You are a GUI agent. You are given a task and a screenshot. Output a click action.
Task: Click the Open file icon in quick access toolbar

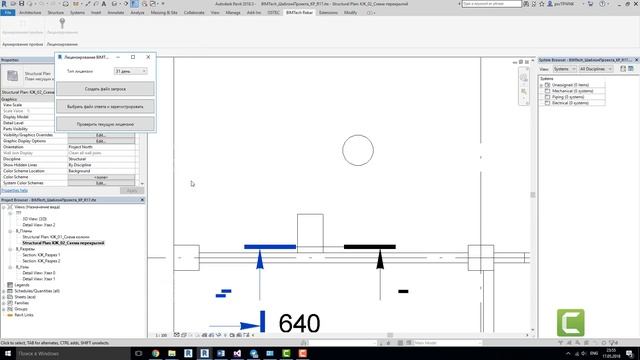[13, 4]
